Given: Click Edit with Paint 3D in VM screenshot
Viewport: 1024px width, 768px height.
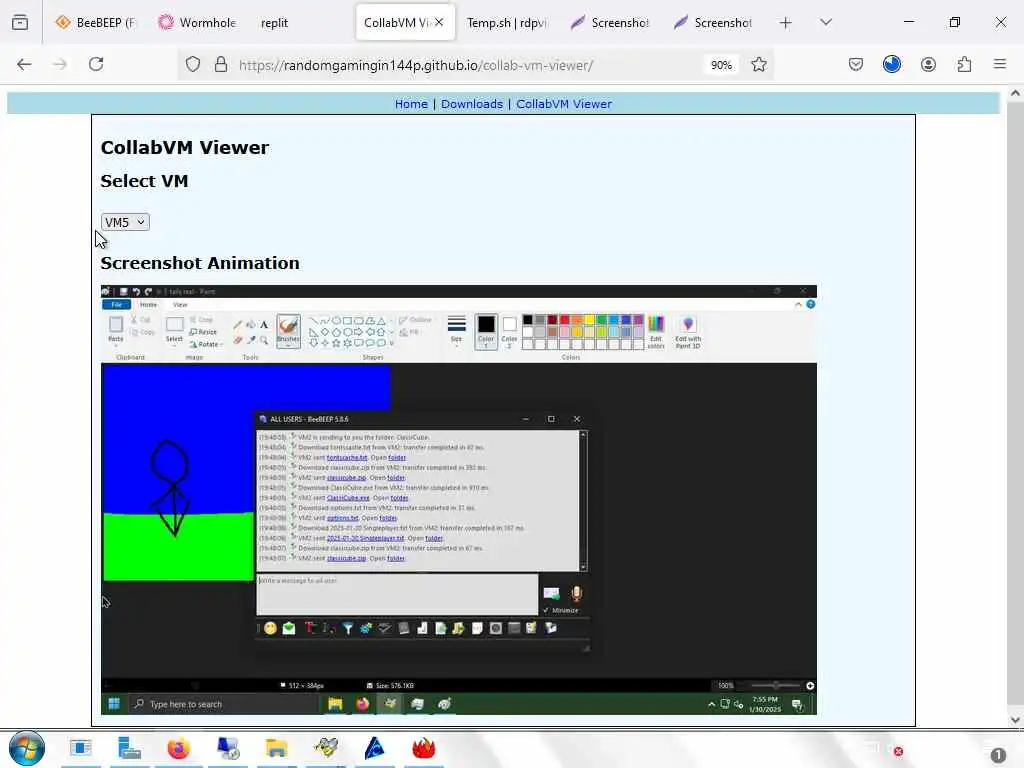Looking at the screenshot, I should point(688,331).
